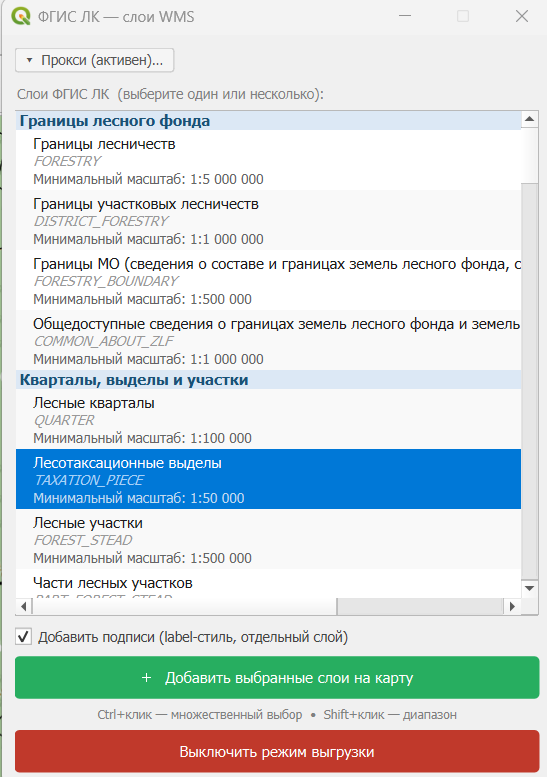The width and height of the screenshot is (547, 777).
Task: Click Добавить выбранные слои на карту button
Action: (x=277, y=677)
